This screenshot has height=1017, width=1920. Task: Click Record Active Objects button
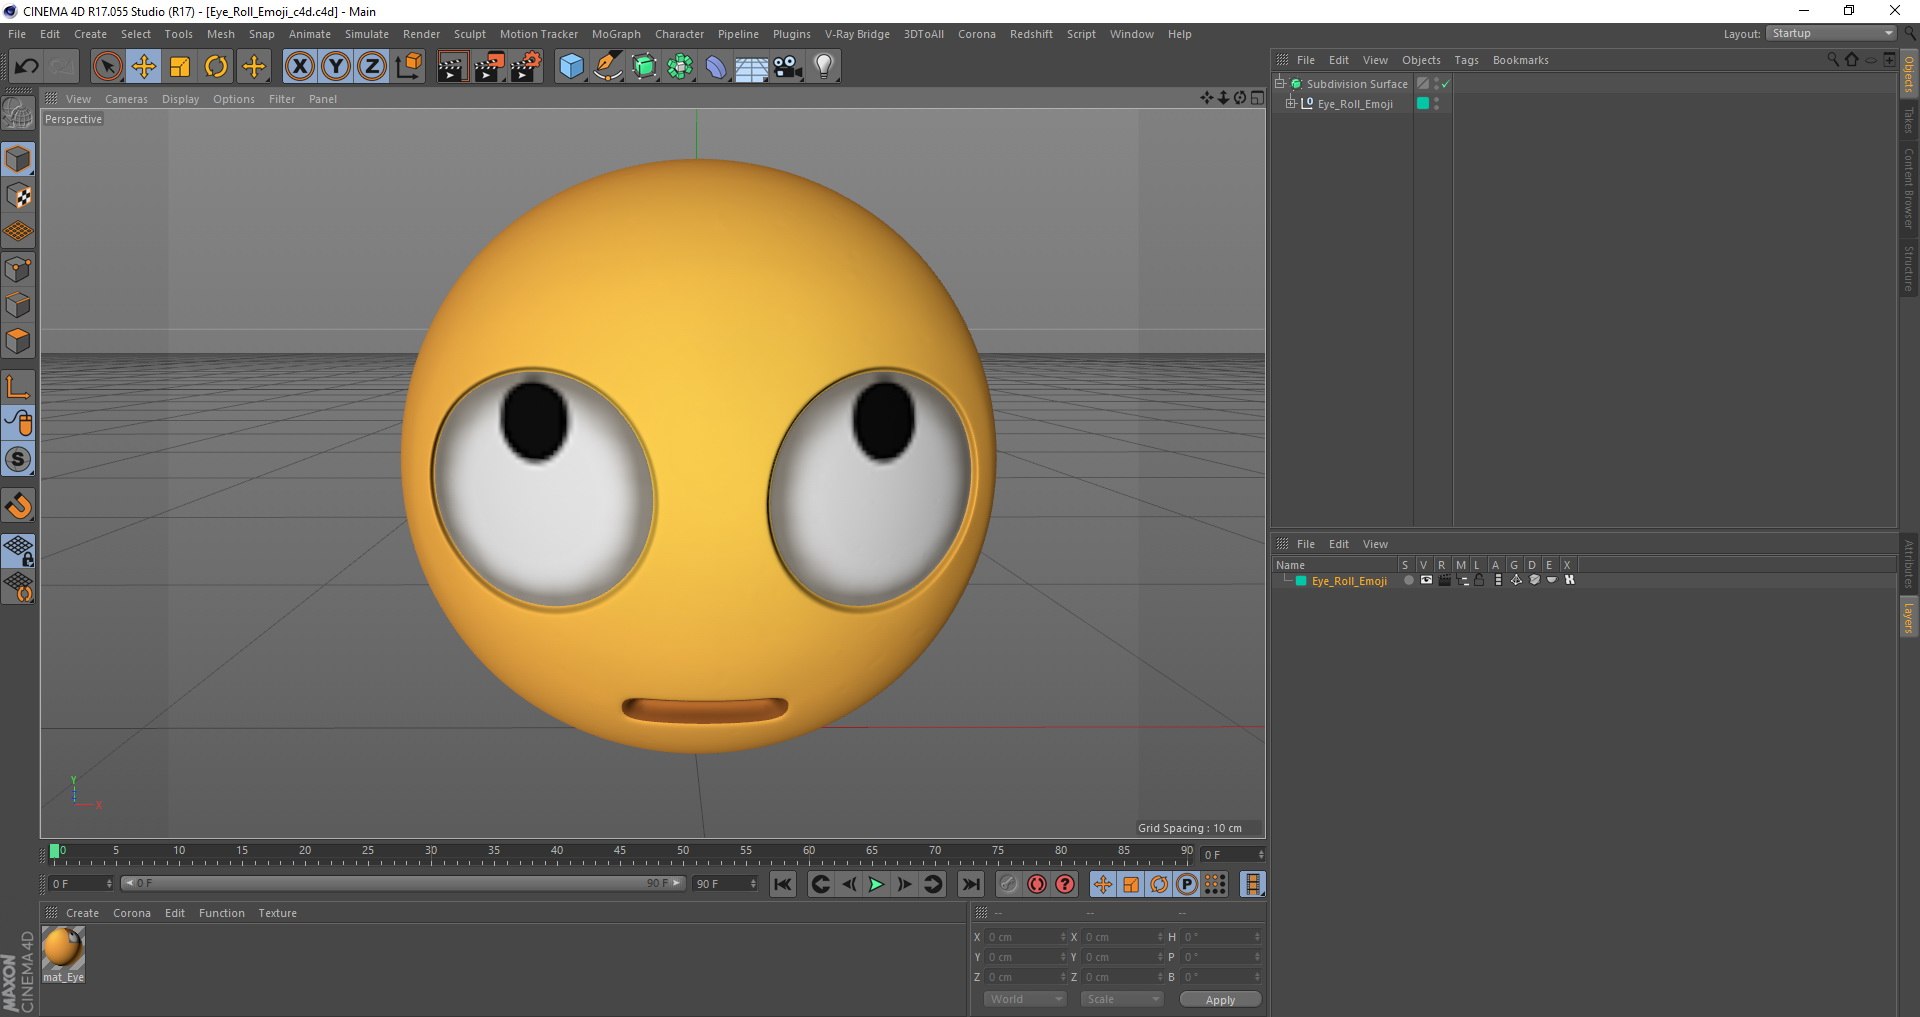click(1009, 884)
